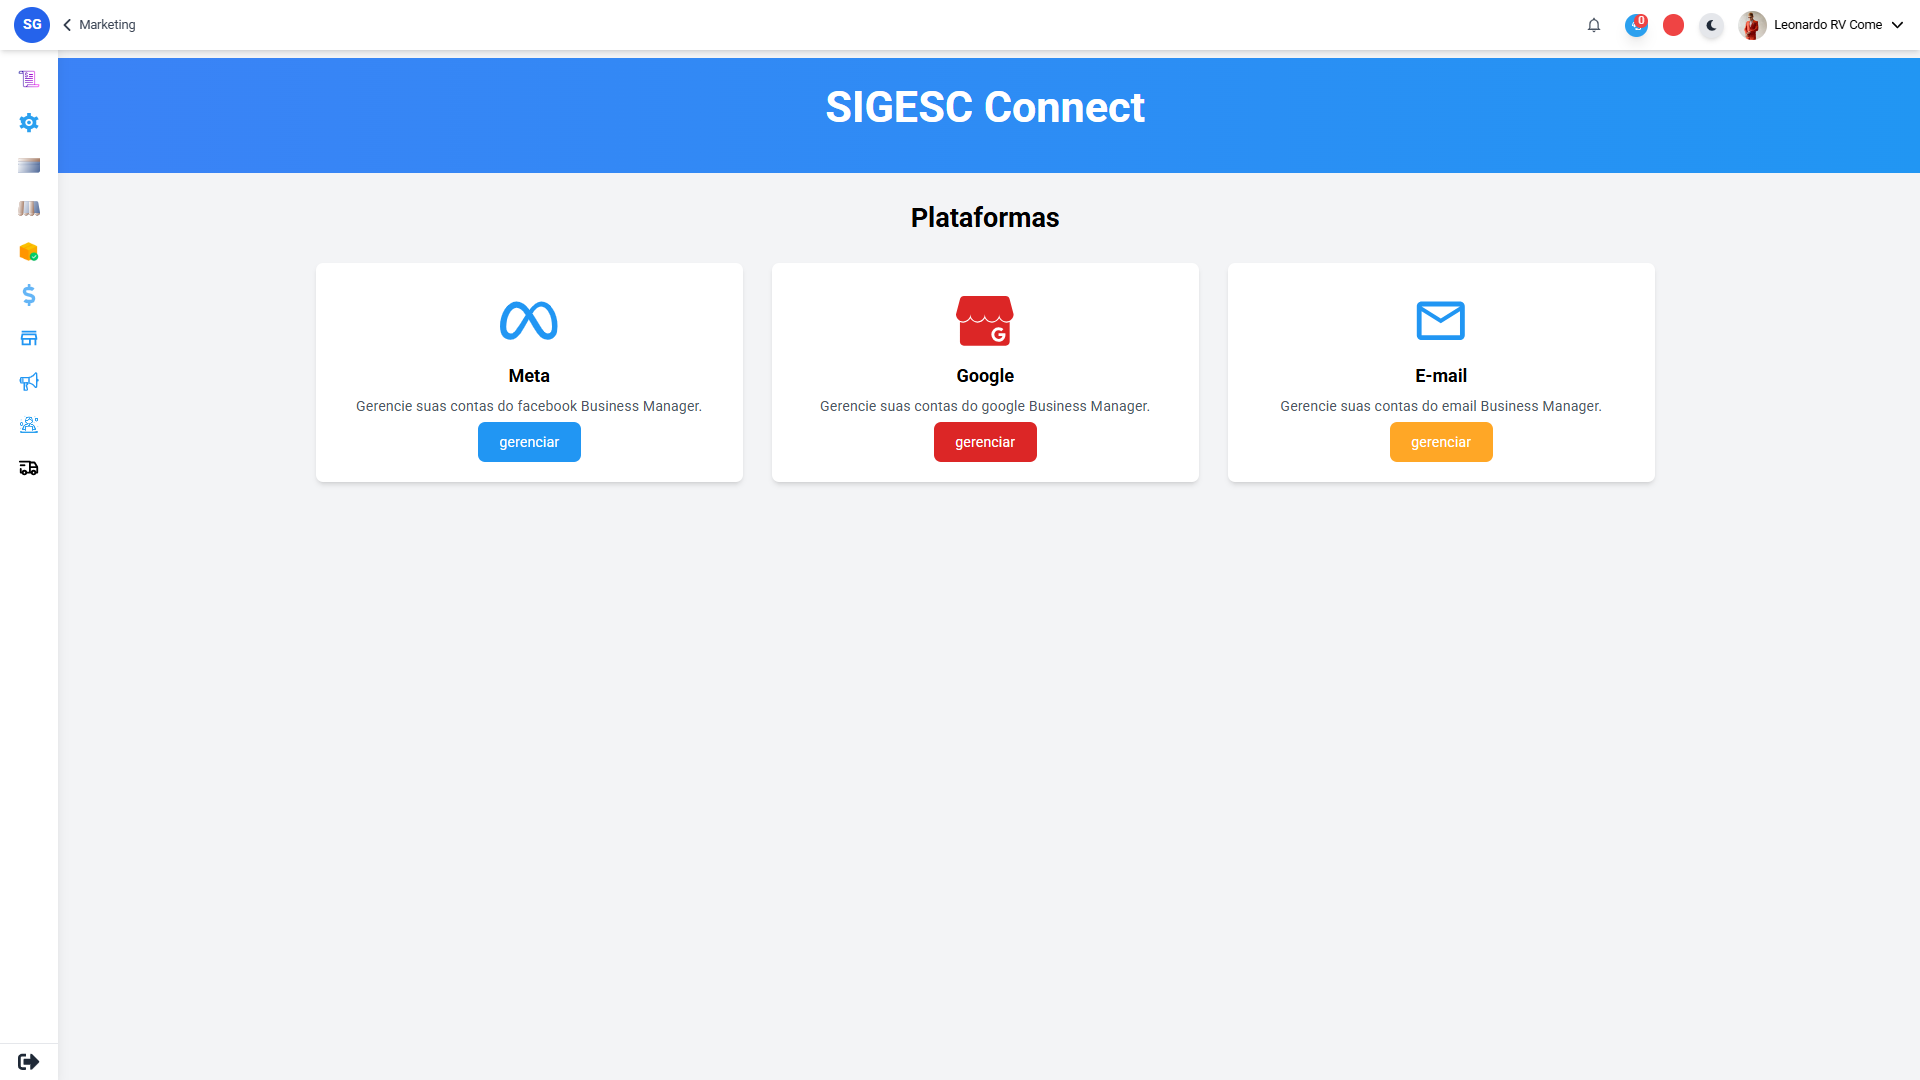The image size is (1920, 1080).
Task: Open the credit card sidebar icon
Action: (x=29, y=165)
